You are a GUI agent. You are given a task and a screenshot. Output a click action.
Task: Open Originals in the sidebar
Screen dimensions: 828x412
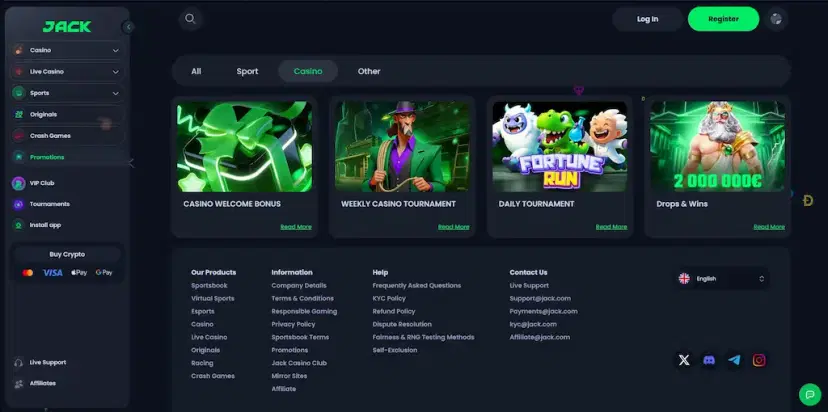[67, 114]
